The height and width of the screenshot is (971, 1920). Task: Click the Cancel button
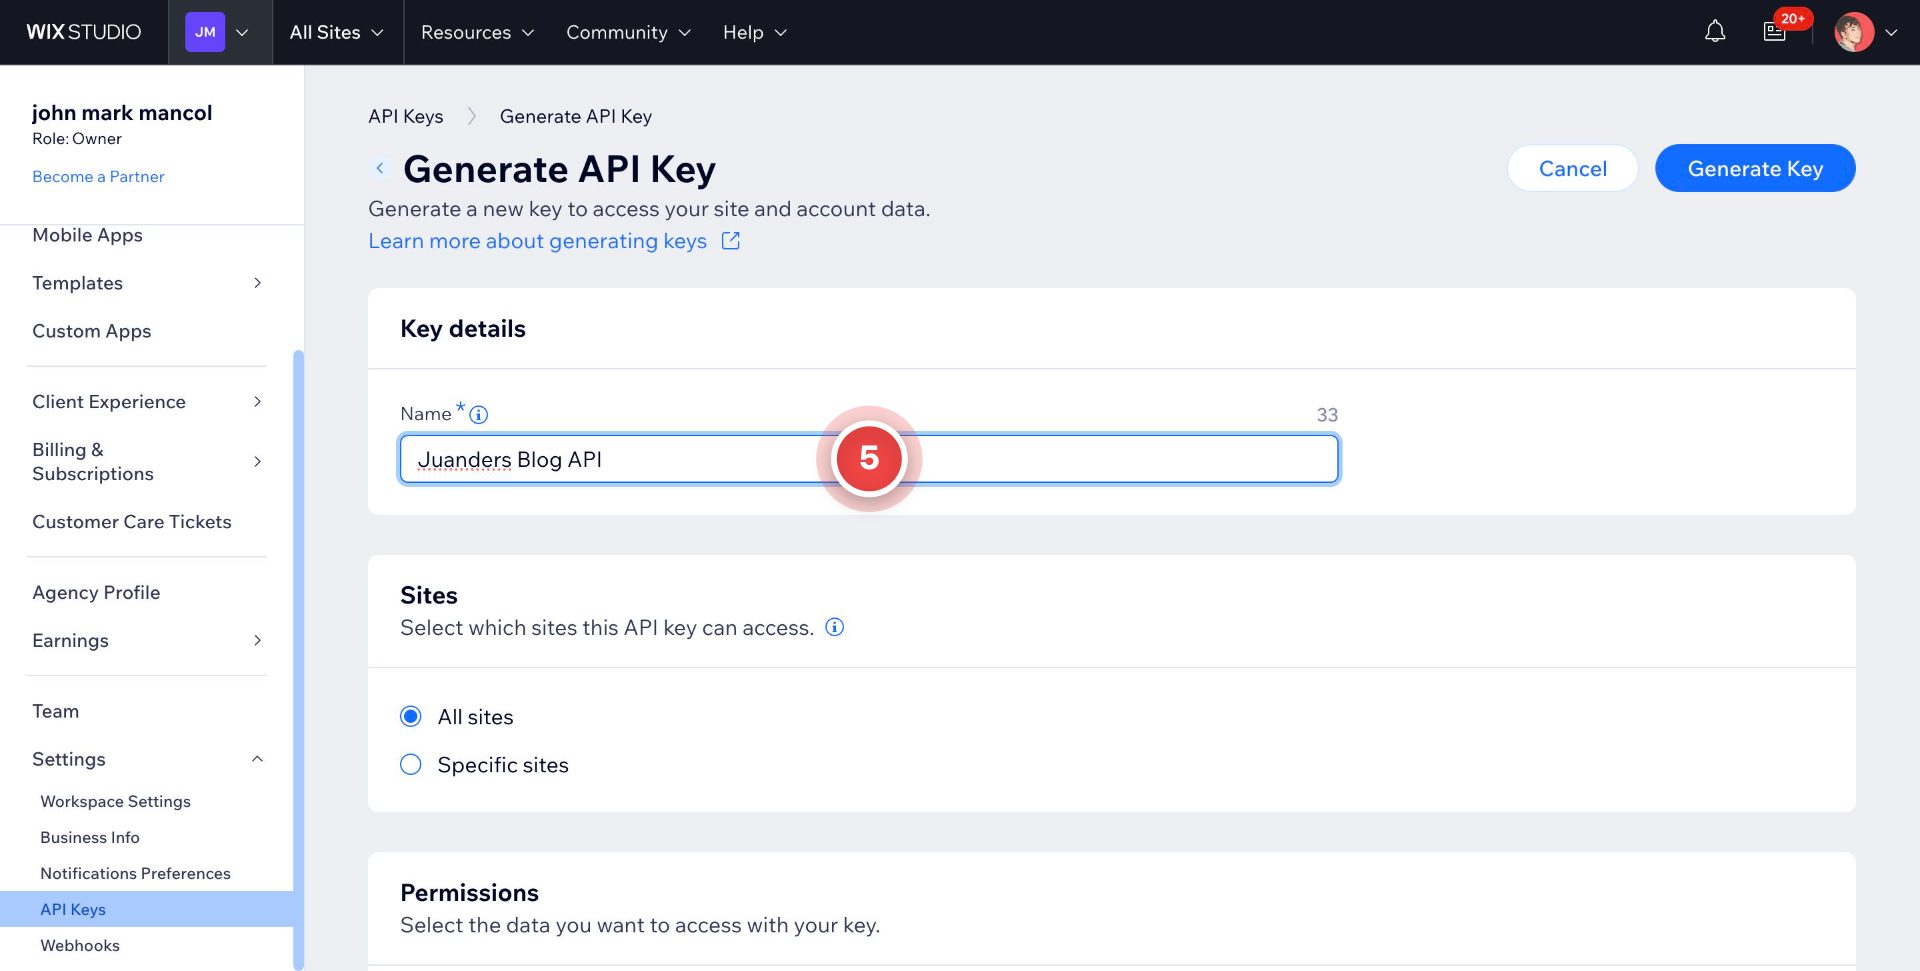coord(1572,168)
